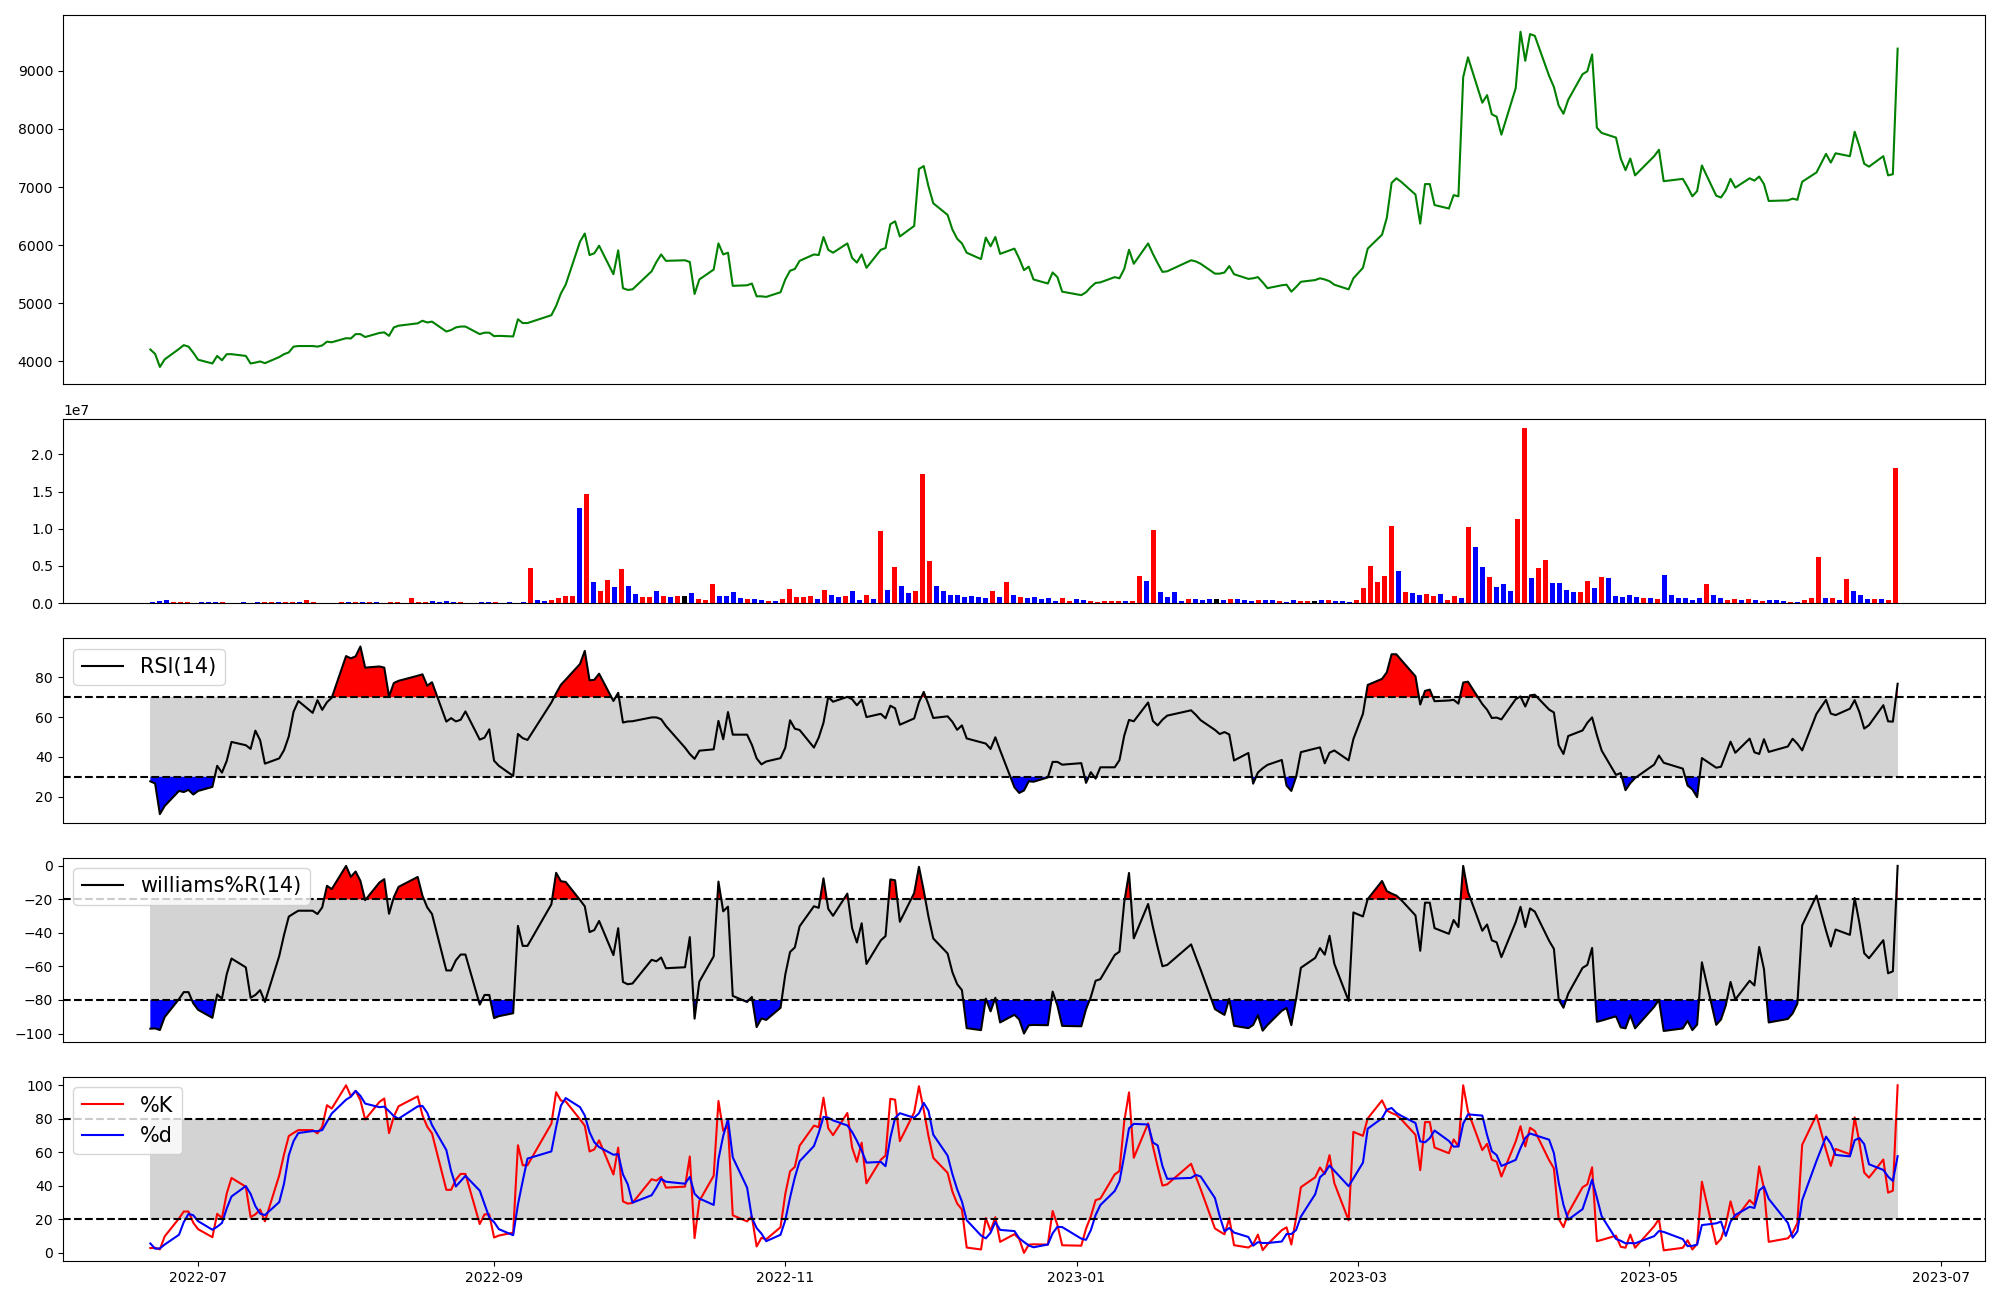
Task: Click the black RSI legend line swatch
Action: coord(102,666)
